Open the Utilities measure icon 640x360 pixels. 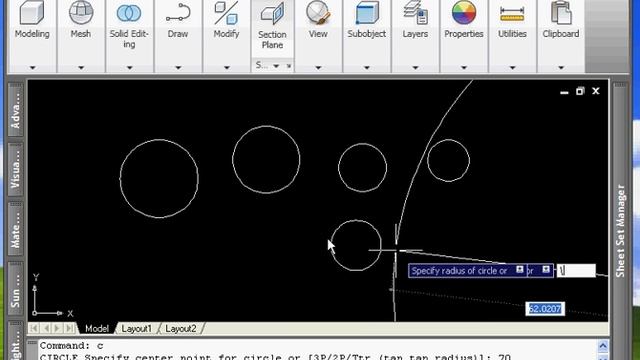coord(512,14)
